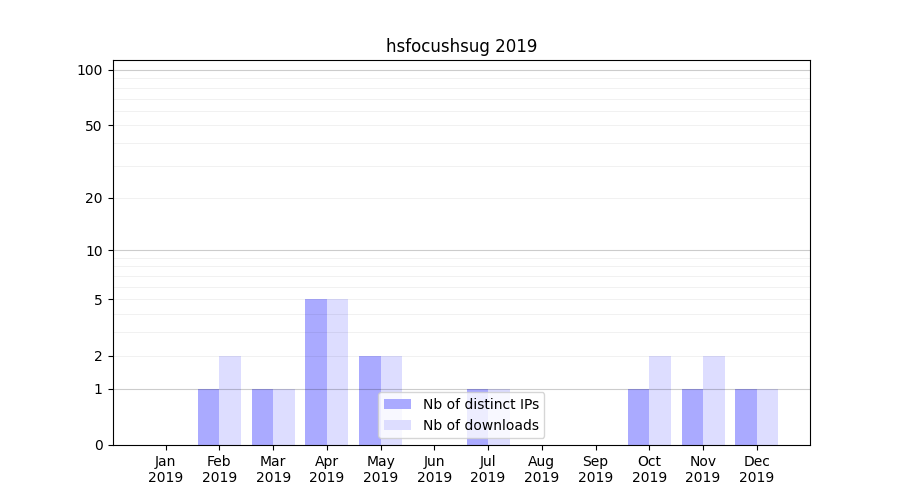Viewport: 900px width, 500px height.
Task: Click the Jan 2019 x-axis label
Action: 166,469
